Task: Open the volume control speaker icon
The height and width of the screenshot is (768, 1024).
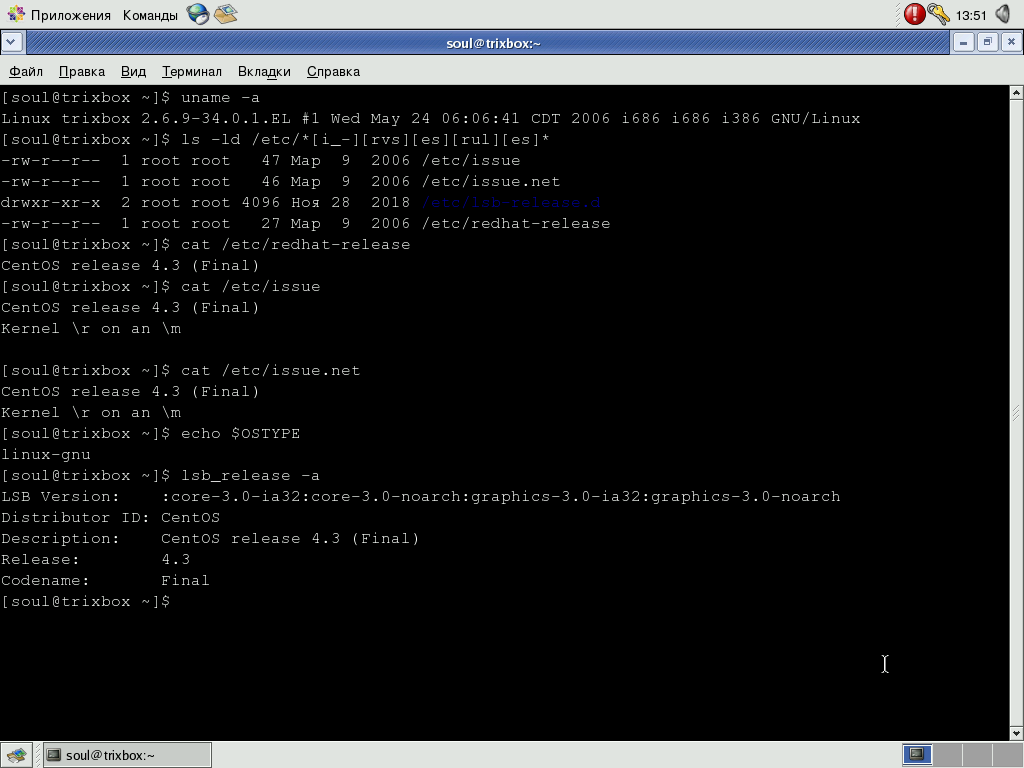Action: coord(1002,14)
